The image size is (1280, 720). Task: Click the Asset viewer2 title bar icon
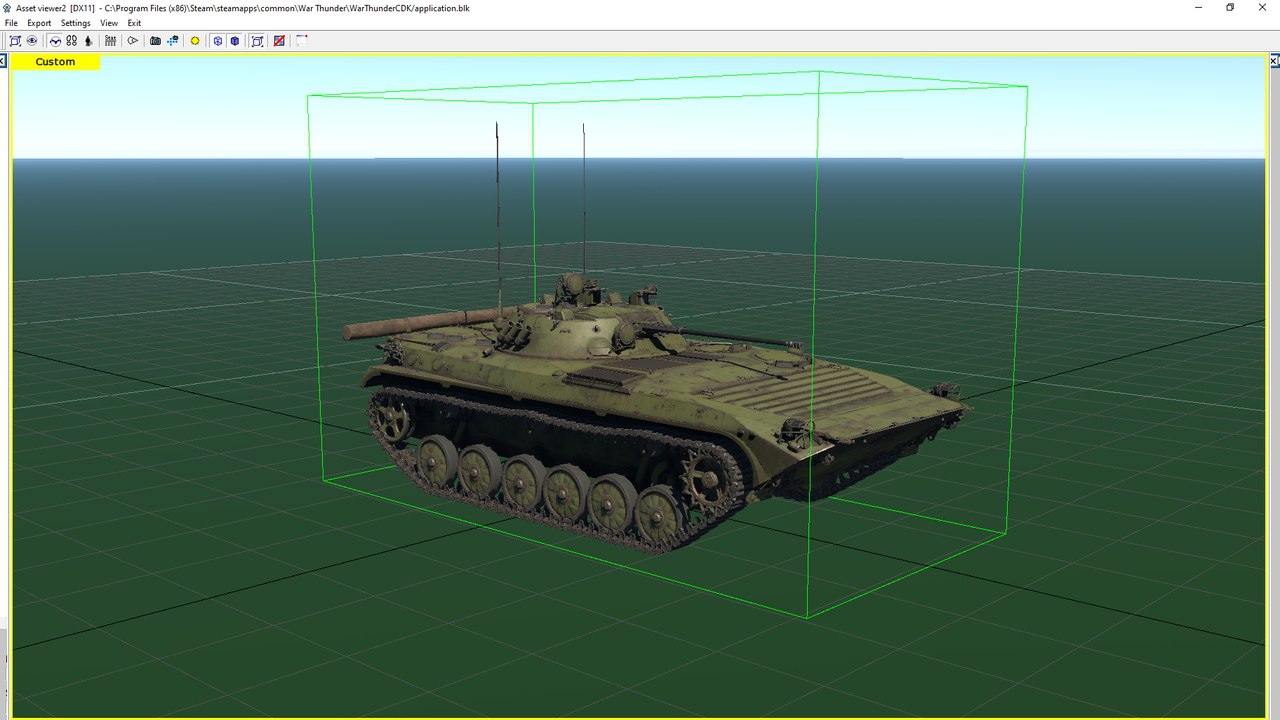coord(7,7)
